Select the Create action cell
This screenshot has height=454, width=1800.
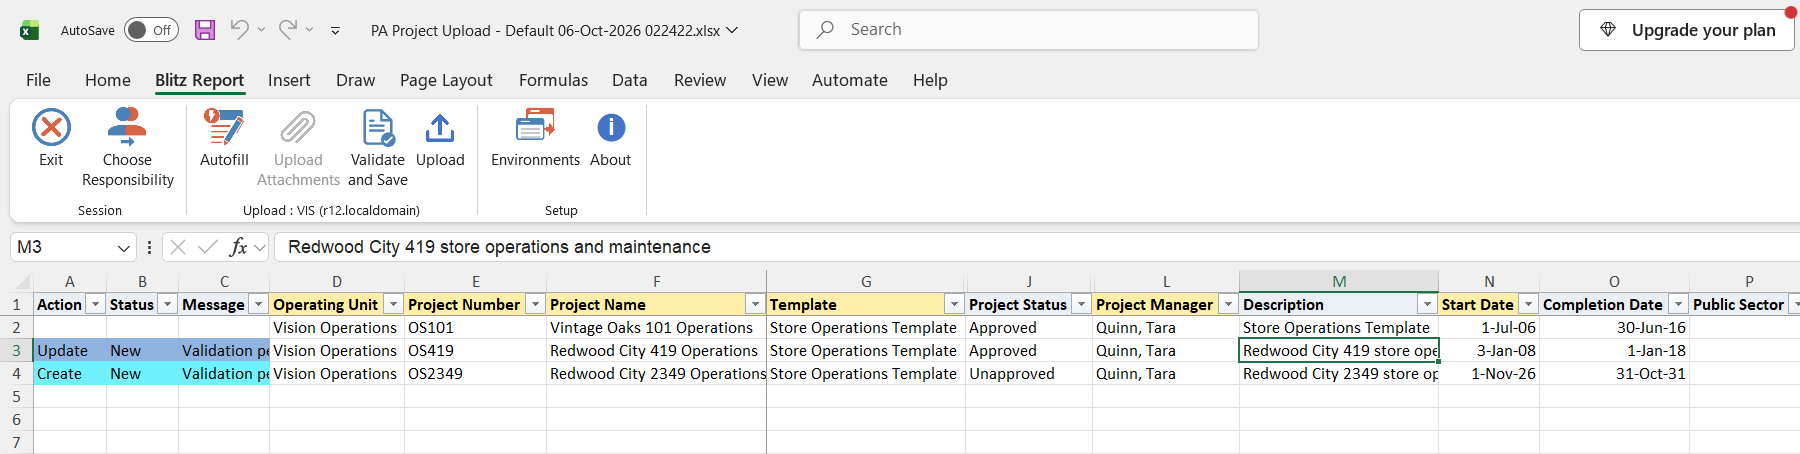(70, 374)
